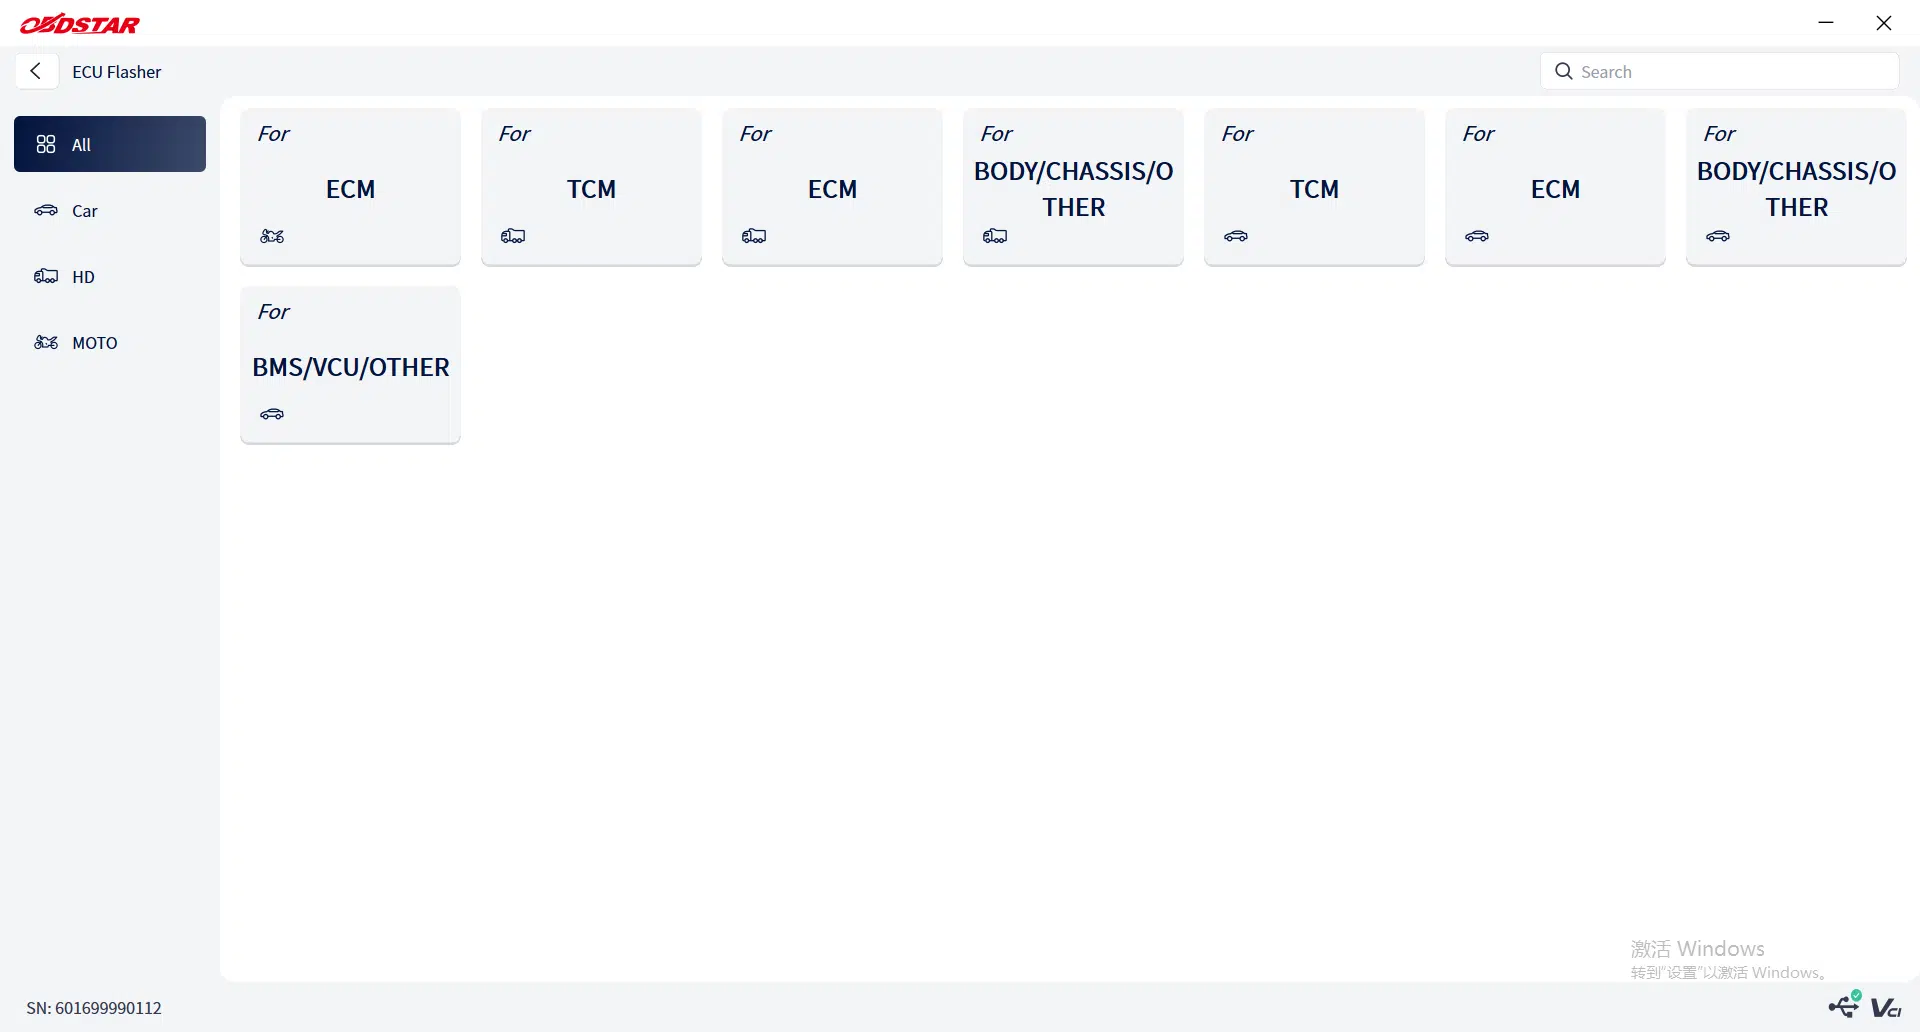Open the heavy-duty BODY/CHASSIS/OTHER tile
This screenshot has height=1032, width=1920.
pos(1073,187)
